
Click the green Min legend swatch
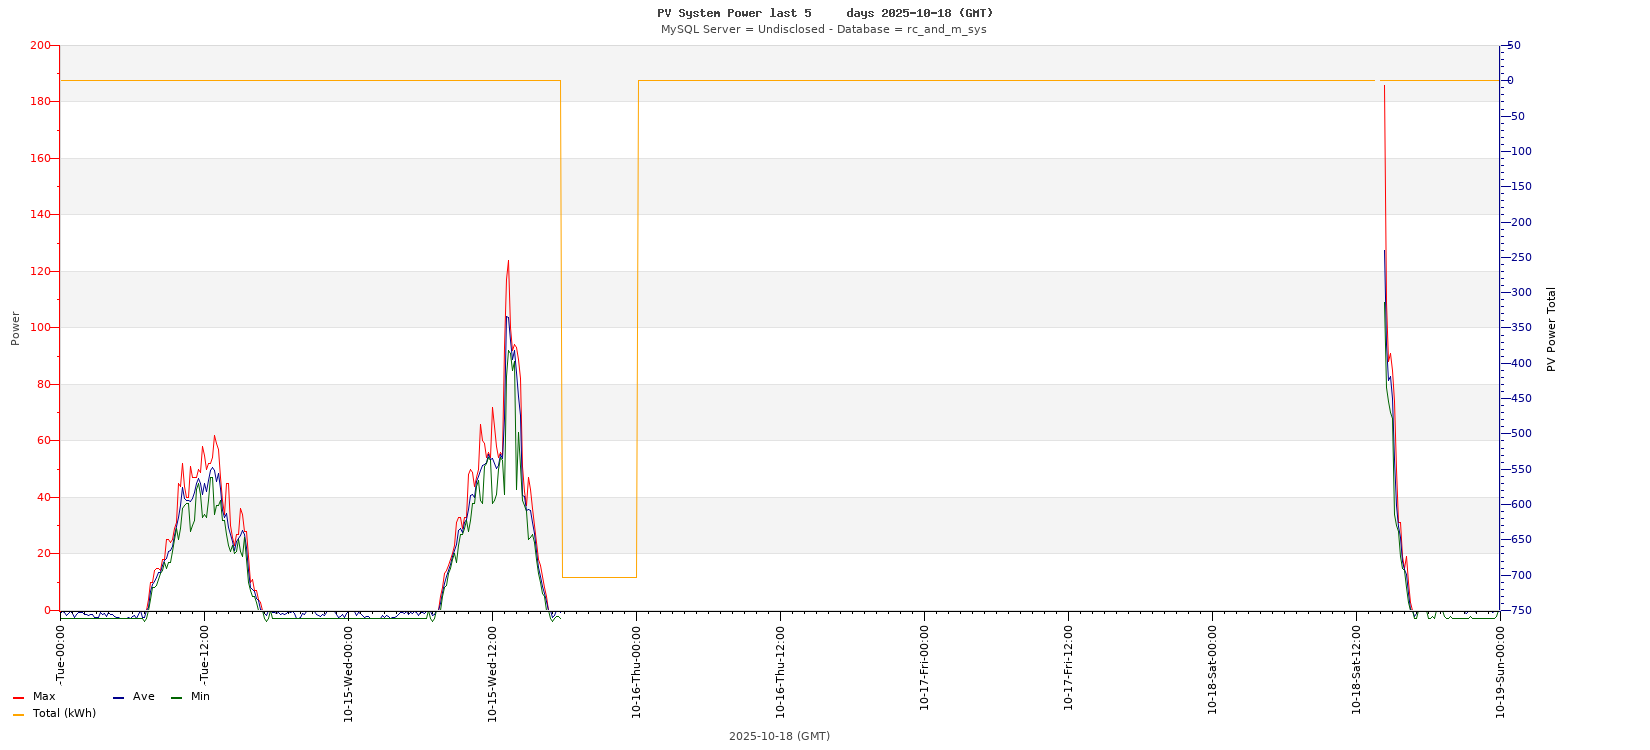coord(176,697)
